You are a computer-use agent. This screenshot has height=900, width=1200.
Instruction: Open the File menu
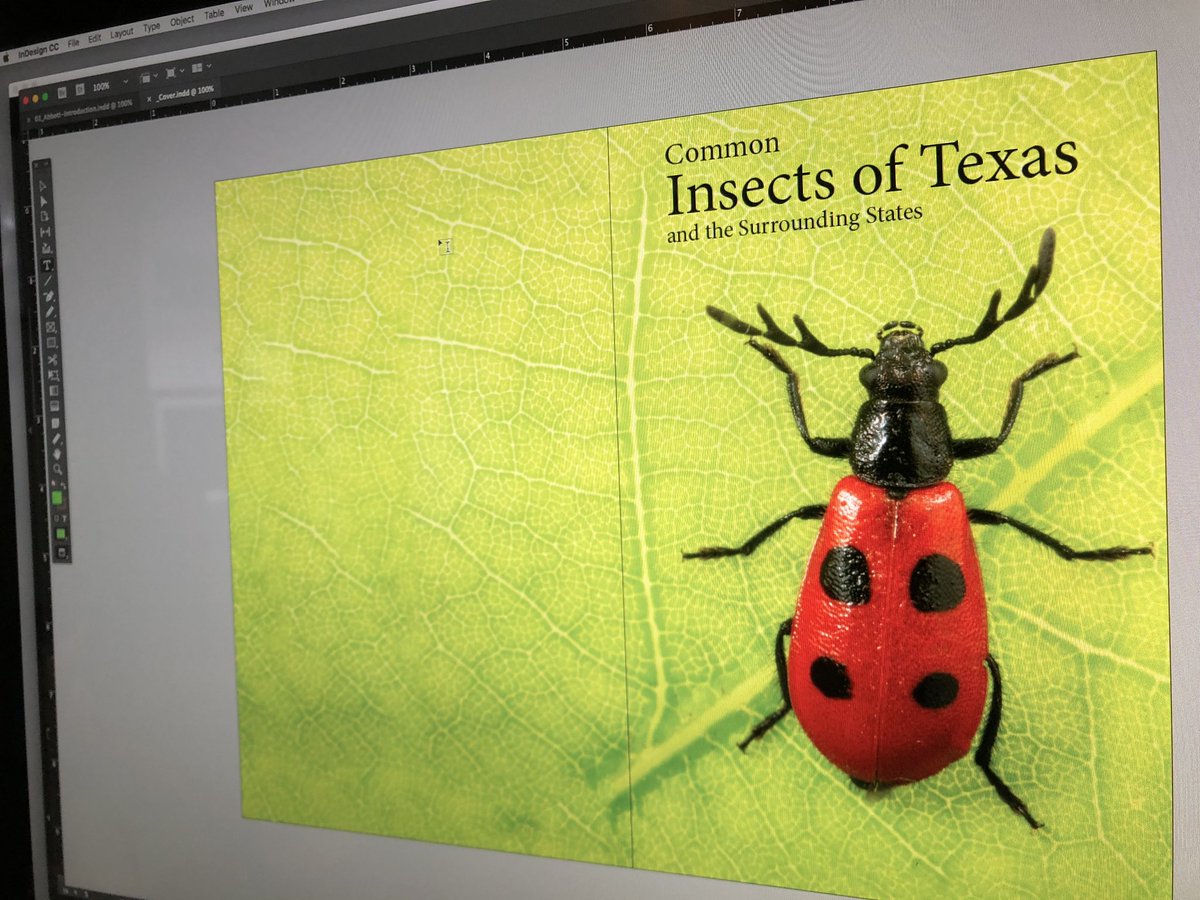point(73,44)
